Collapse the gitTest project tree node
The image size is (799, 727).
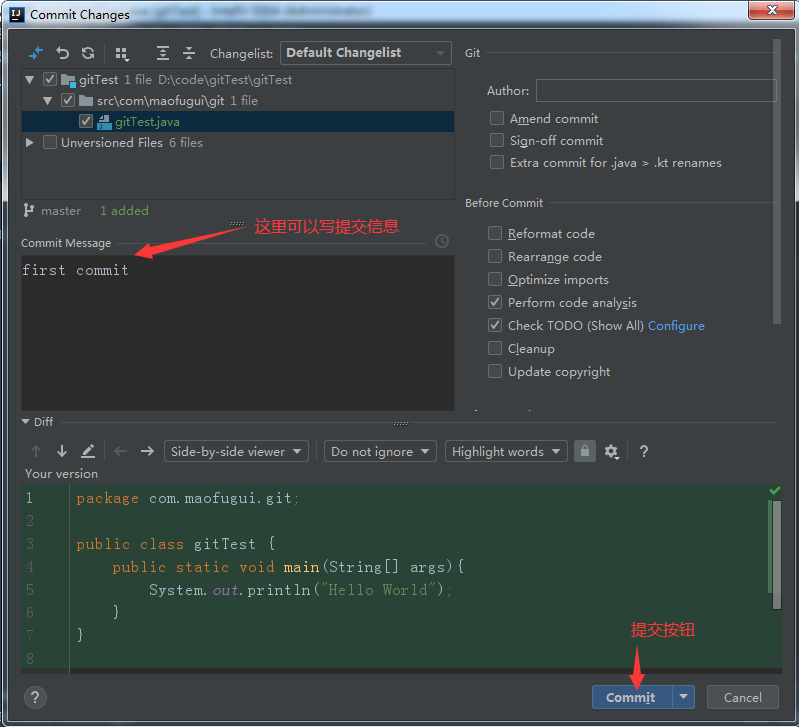[30, 79]
